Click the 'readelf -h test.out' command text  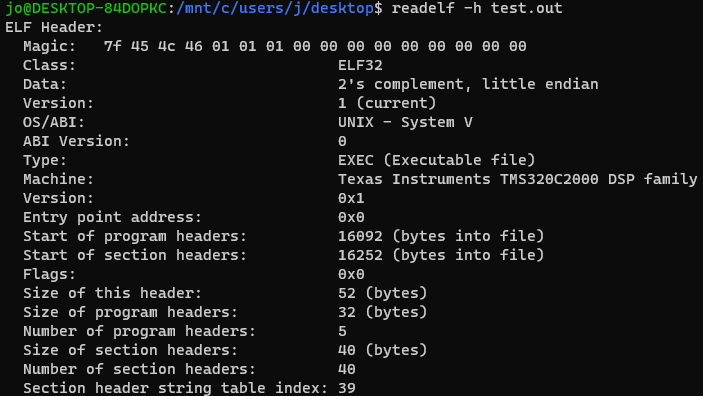(477, 8)
